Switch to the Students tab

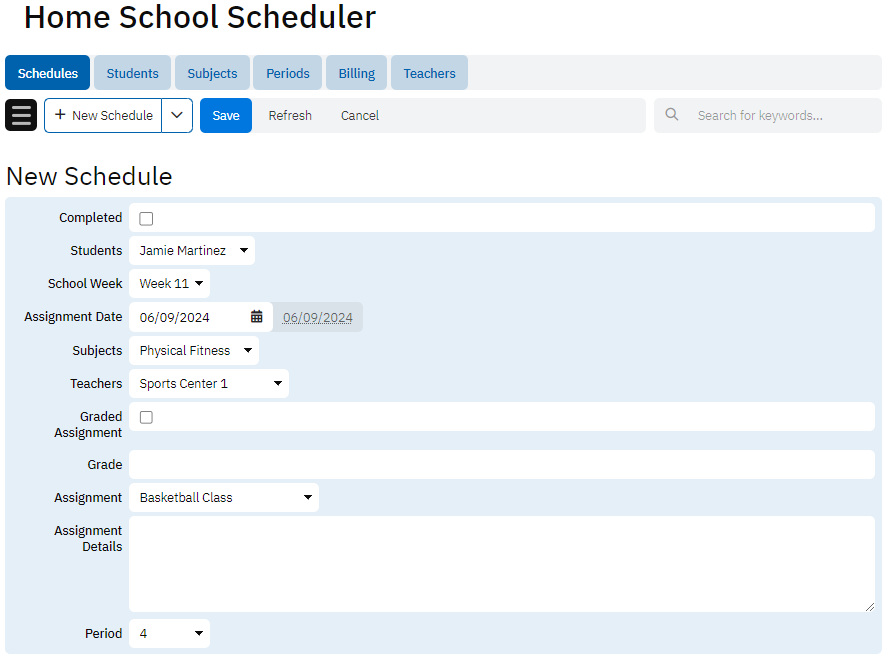(x=132, y=73)
